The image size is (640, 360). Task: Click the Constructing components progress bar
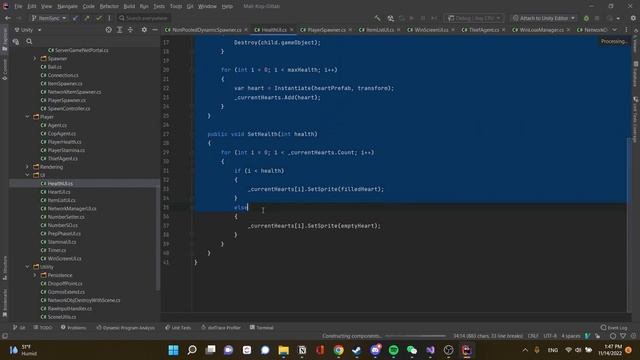click(x=416, y=336)
